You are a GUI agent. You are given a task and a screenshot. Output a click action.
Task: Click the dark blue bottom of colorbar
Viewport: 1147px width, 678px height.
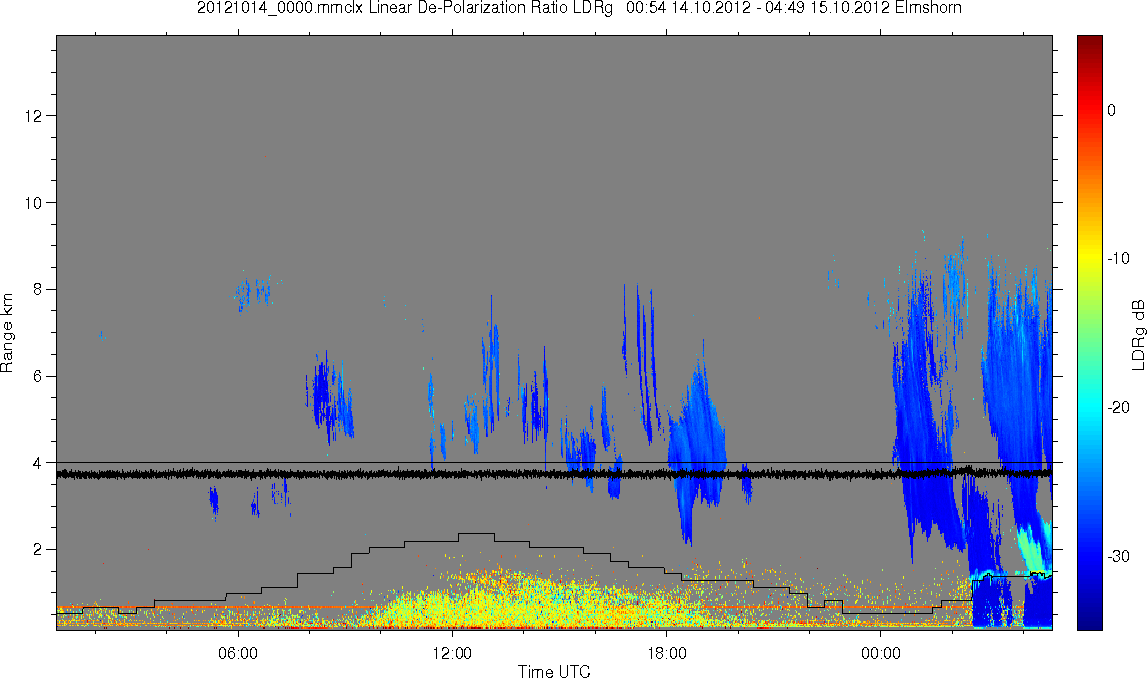pyautogui.click(x=1089, y=622)
